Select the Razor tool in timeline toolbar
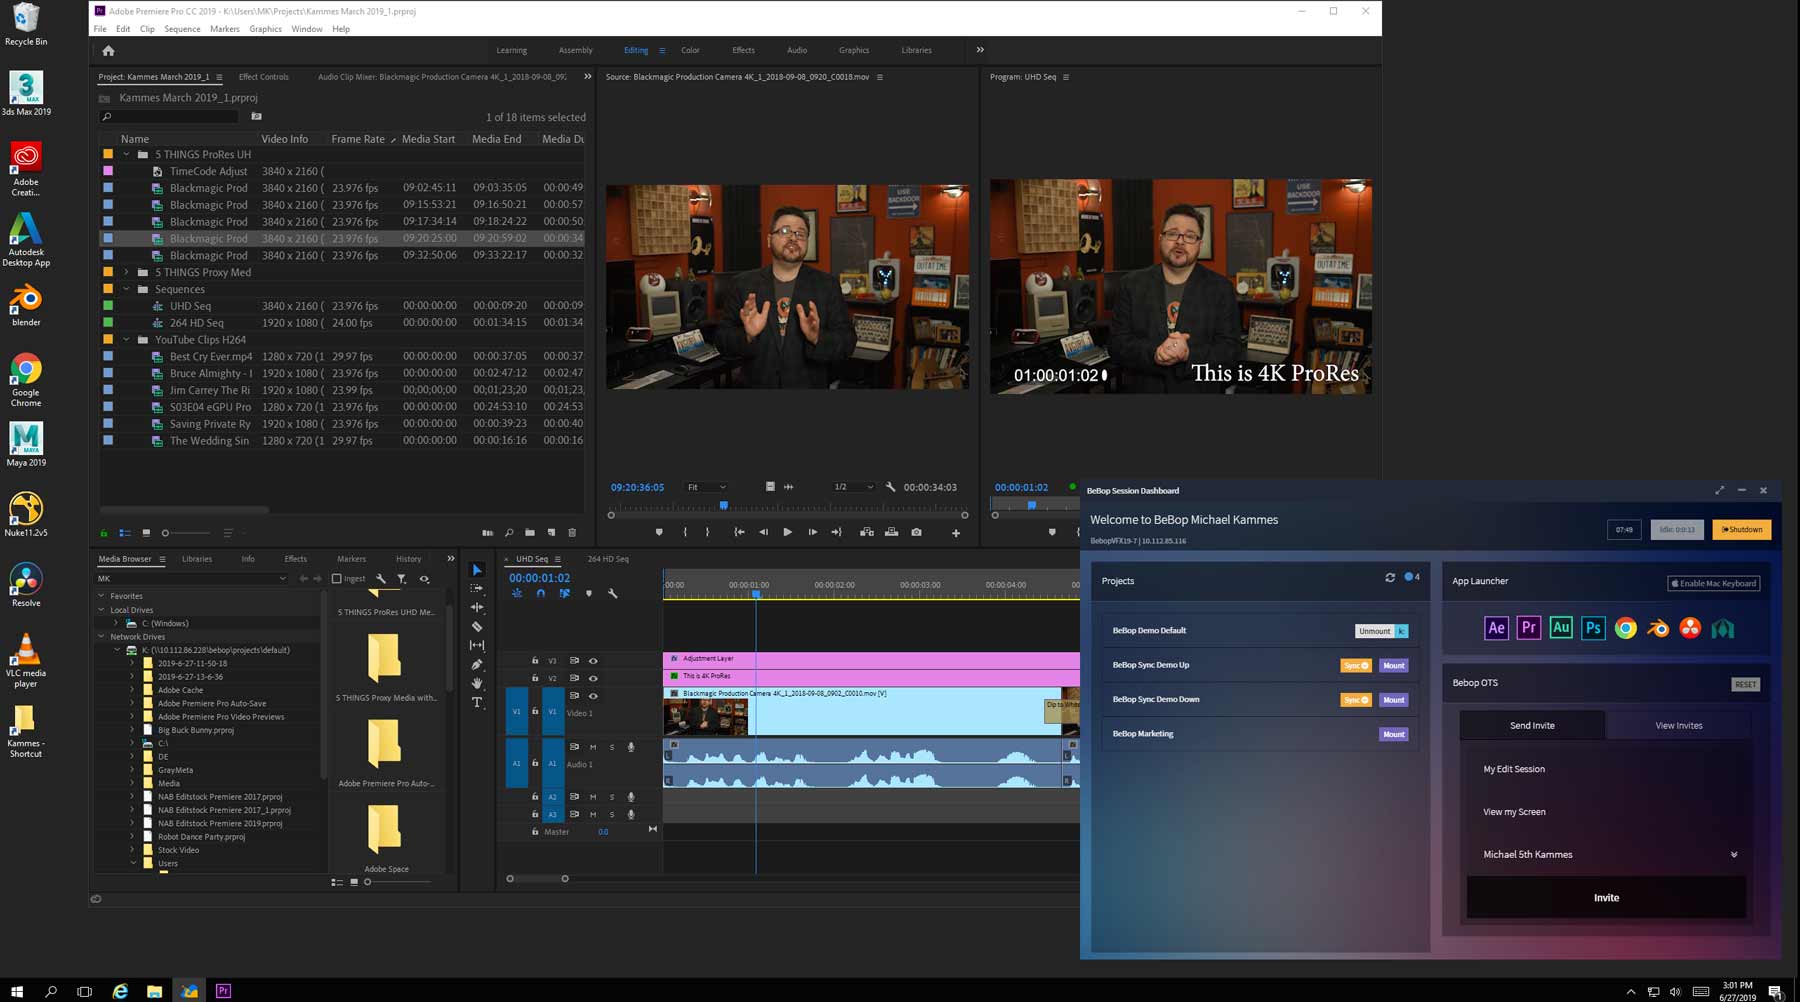Image resolution: width=1800 pixels, height=1002 pixels. pyautogui.click(x=477, y=627)
